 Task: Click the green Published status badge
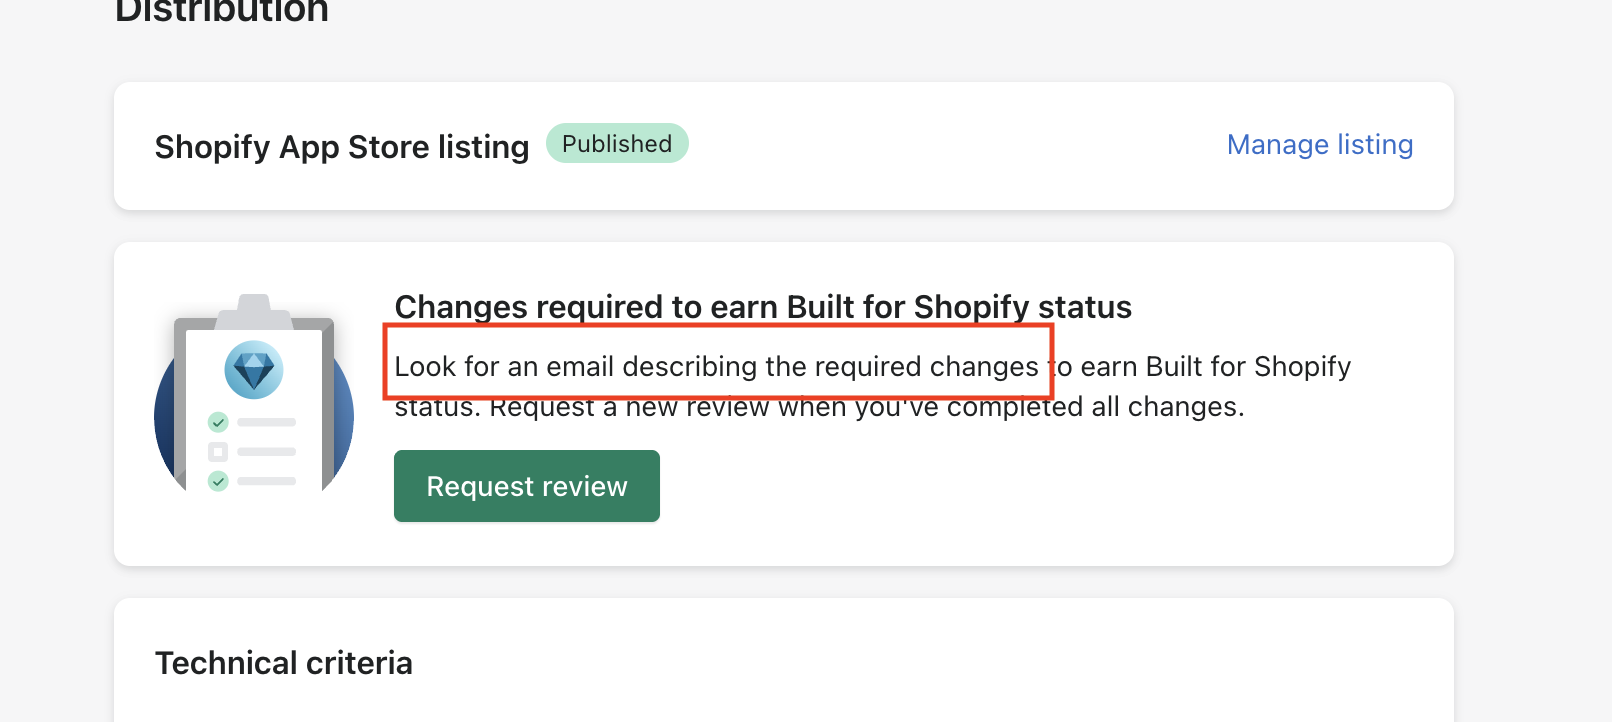pyautogui.click(x=617, y=144)
